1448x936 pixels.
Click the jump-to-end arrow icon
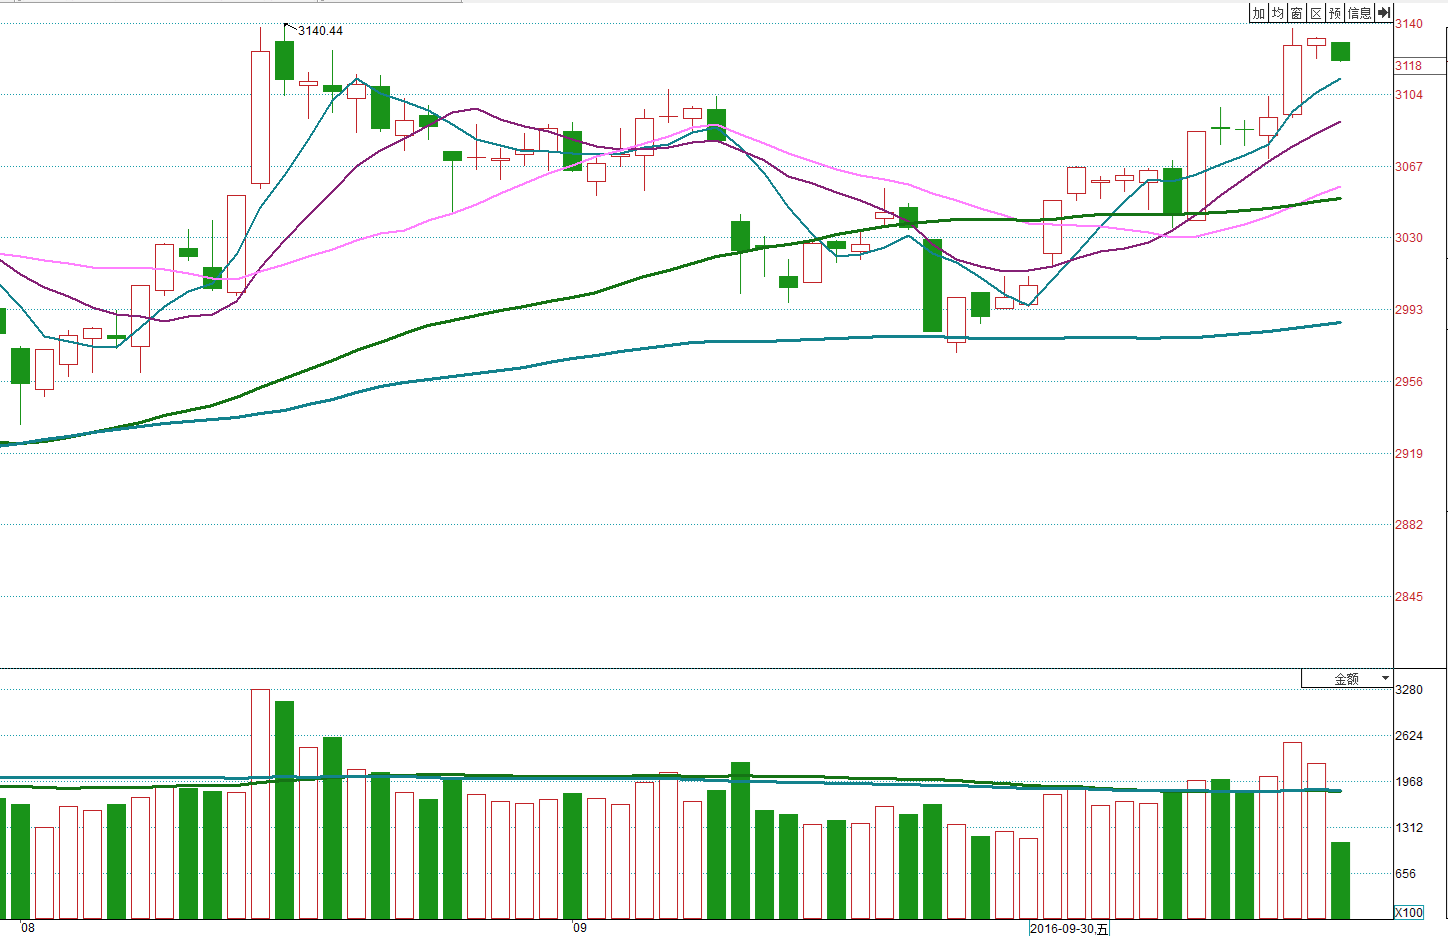[x=1384, y=13]
